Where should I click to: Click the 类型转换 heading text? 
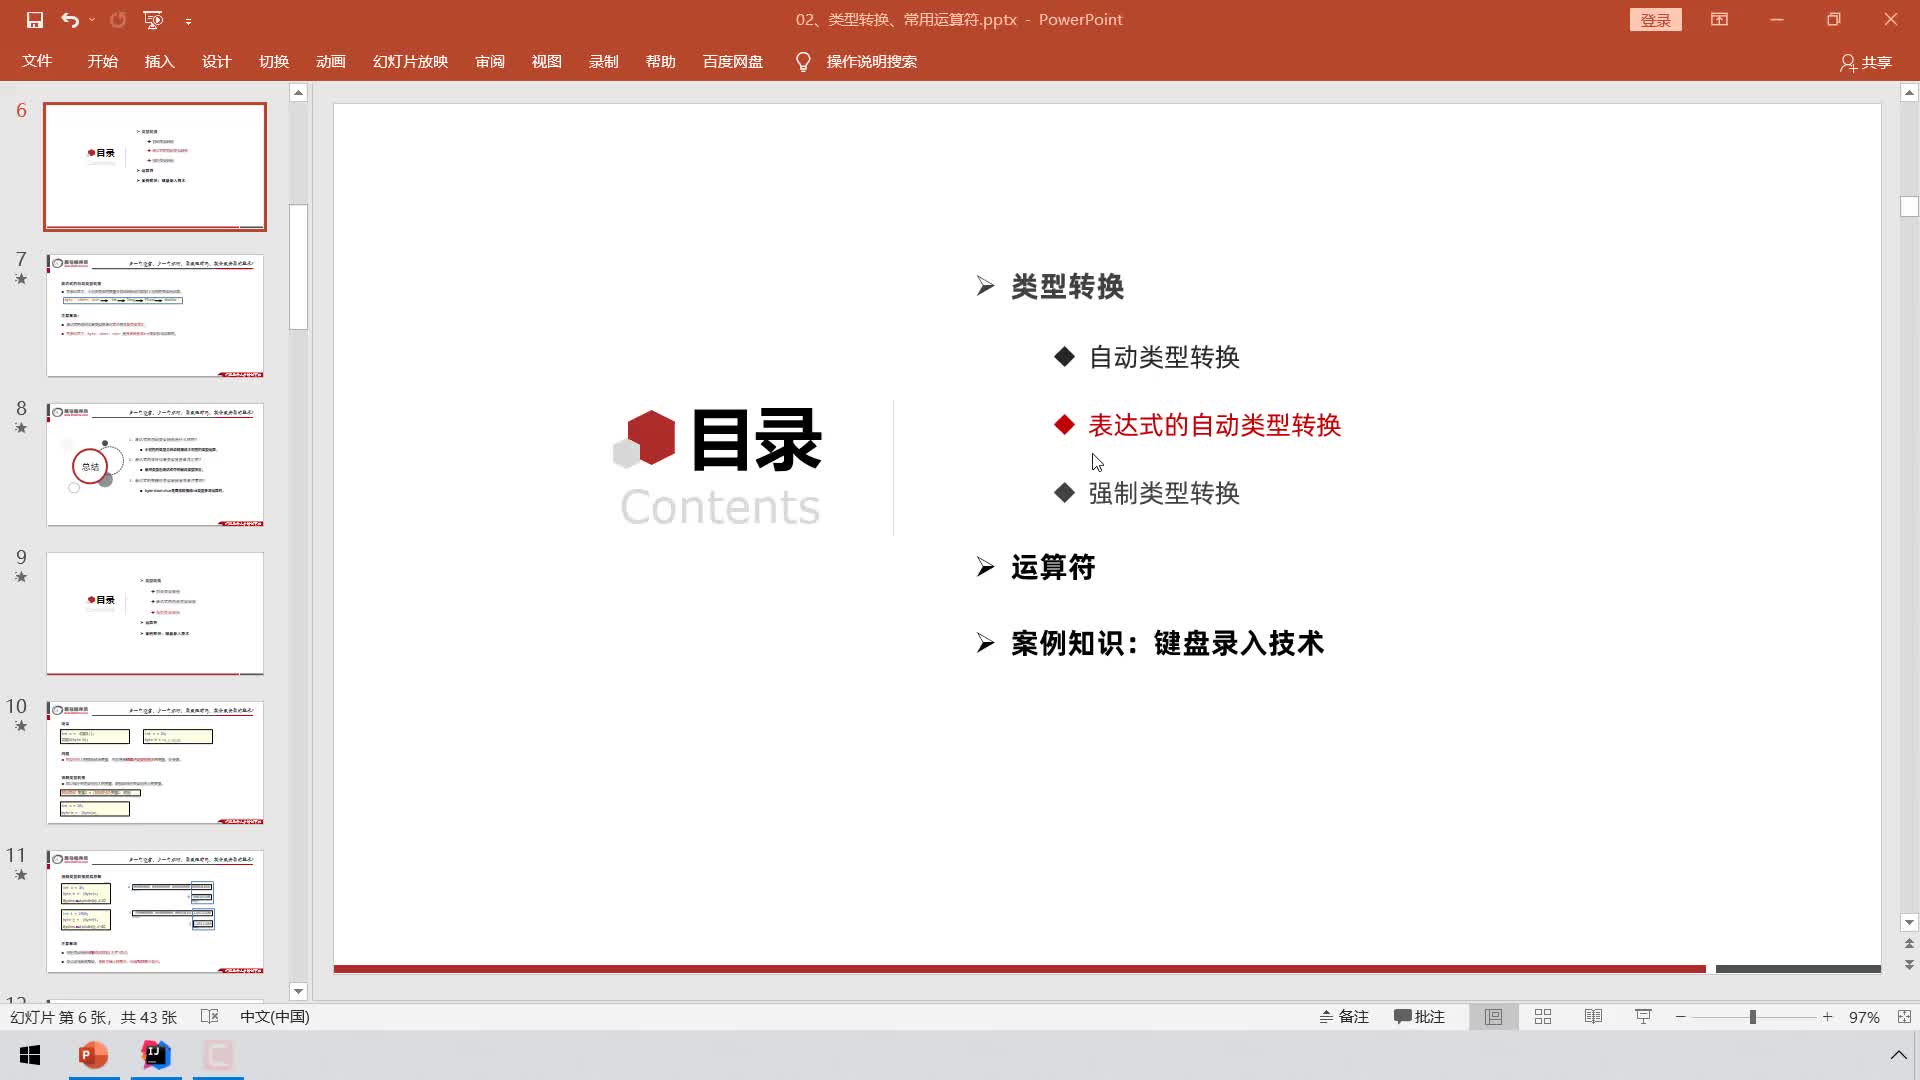click(x=1067, y=287)
